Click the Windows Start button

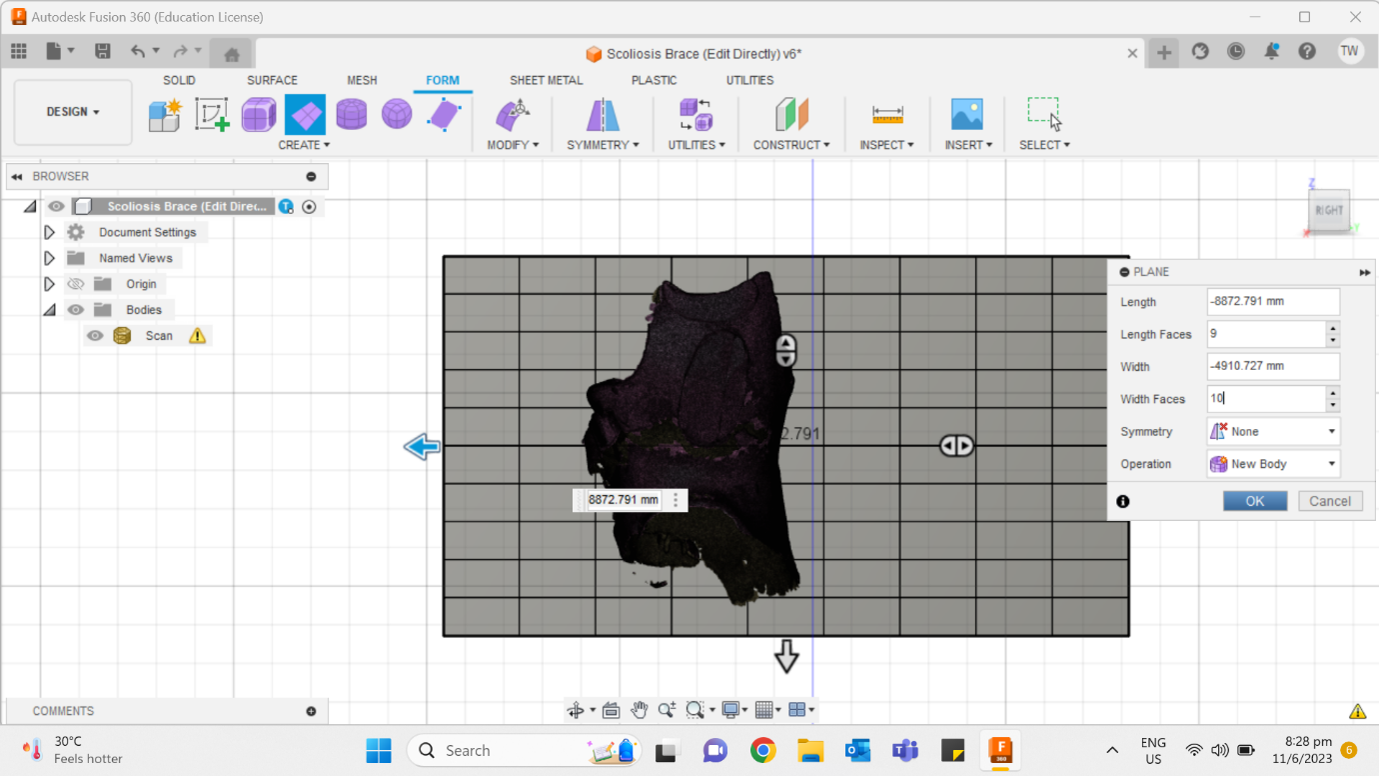tap(379, 752)
